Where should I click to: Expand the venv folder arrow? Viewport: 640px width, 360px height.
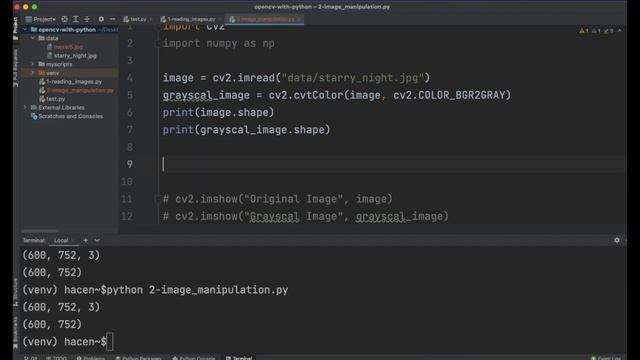click(33, 73)
